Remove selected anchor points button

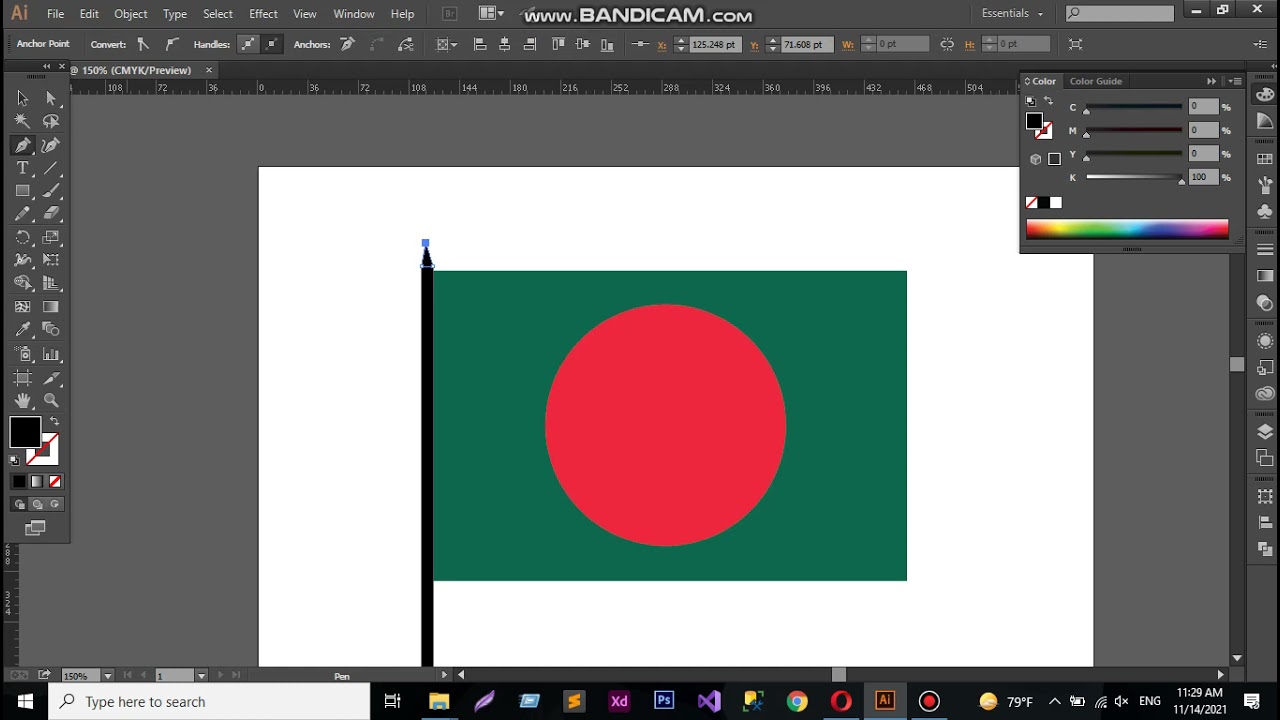coord(347,44)
